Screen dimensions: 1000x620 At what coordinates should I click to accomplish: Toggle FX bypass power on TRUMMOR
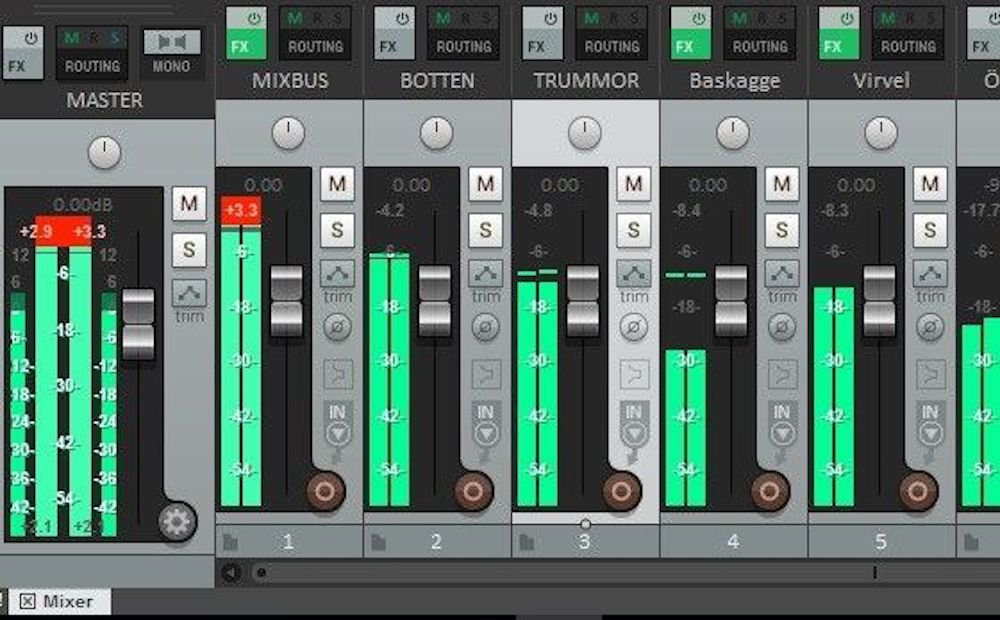(551, 19)
